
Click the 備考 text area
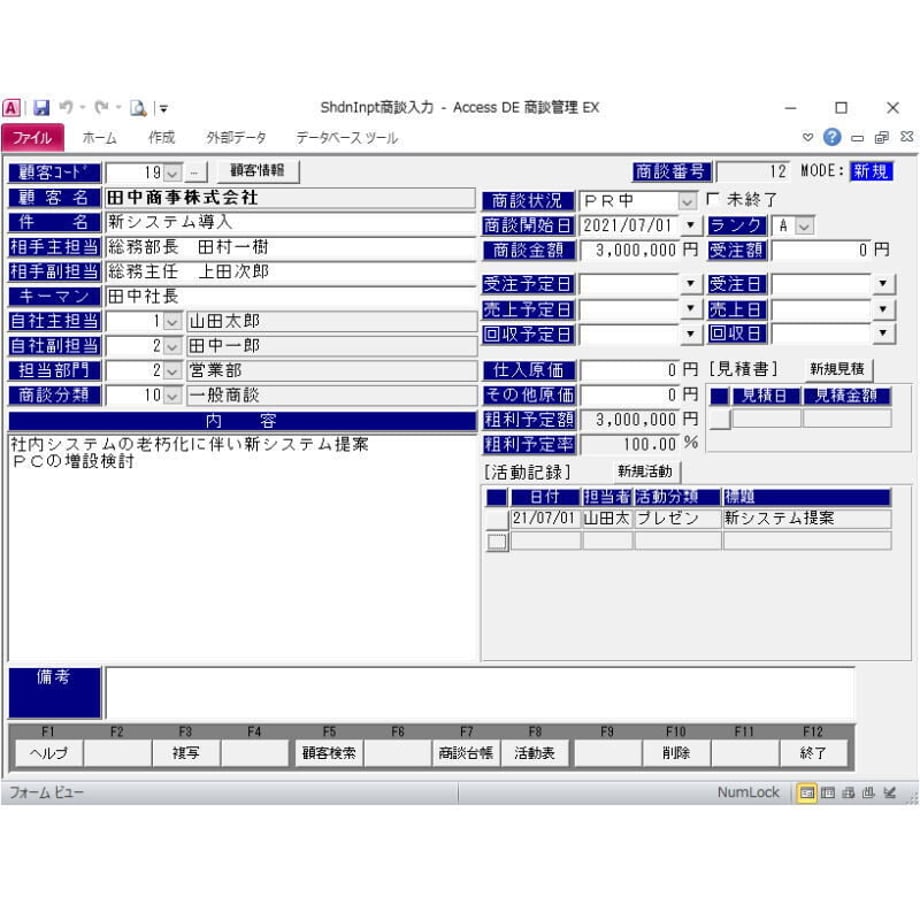click(479, 693)
